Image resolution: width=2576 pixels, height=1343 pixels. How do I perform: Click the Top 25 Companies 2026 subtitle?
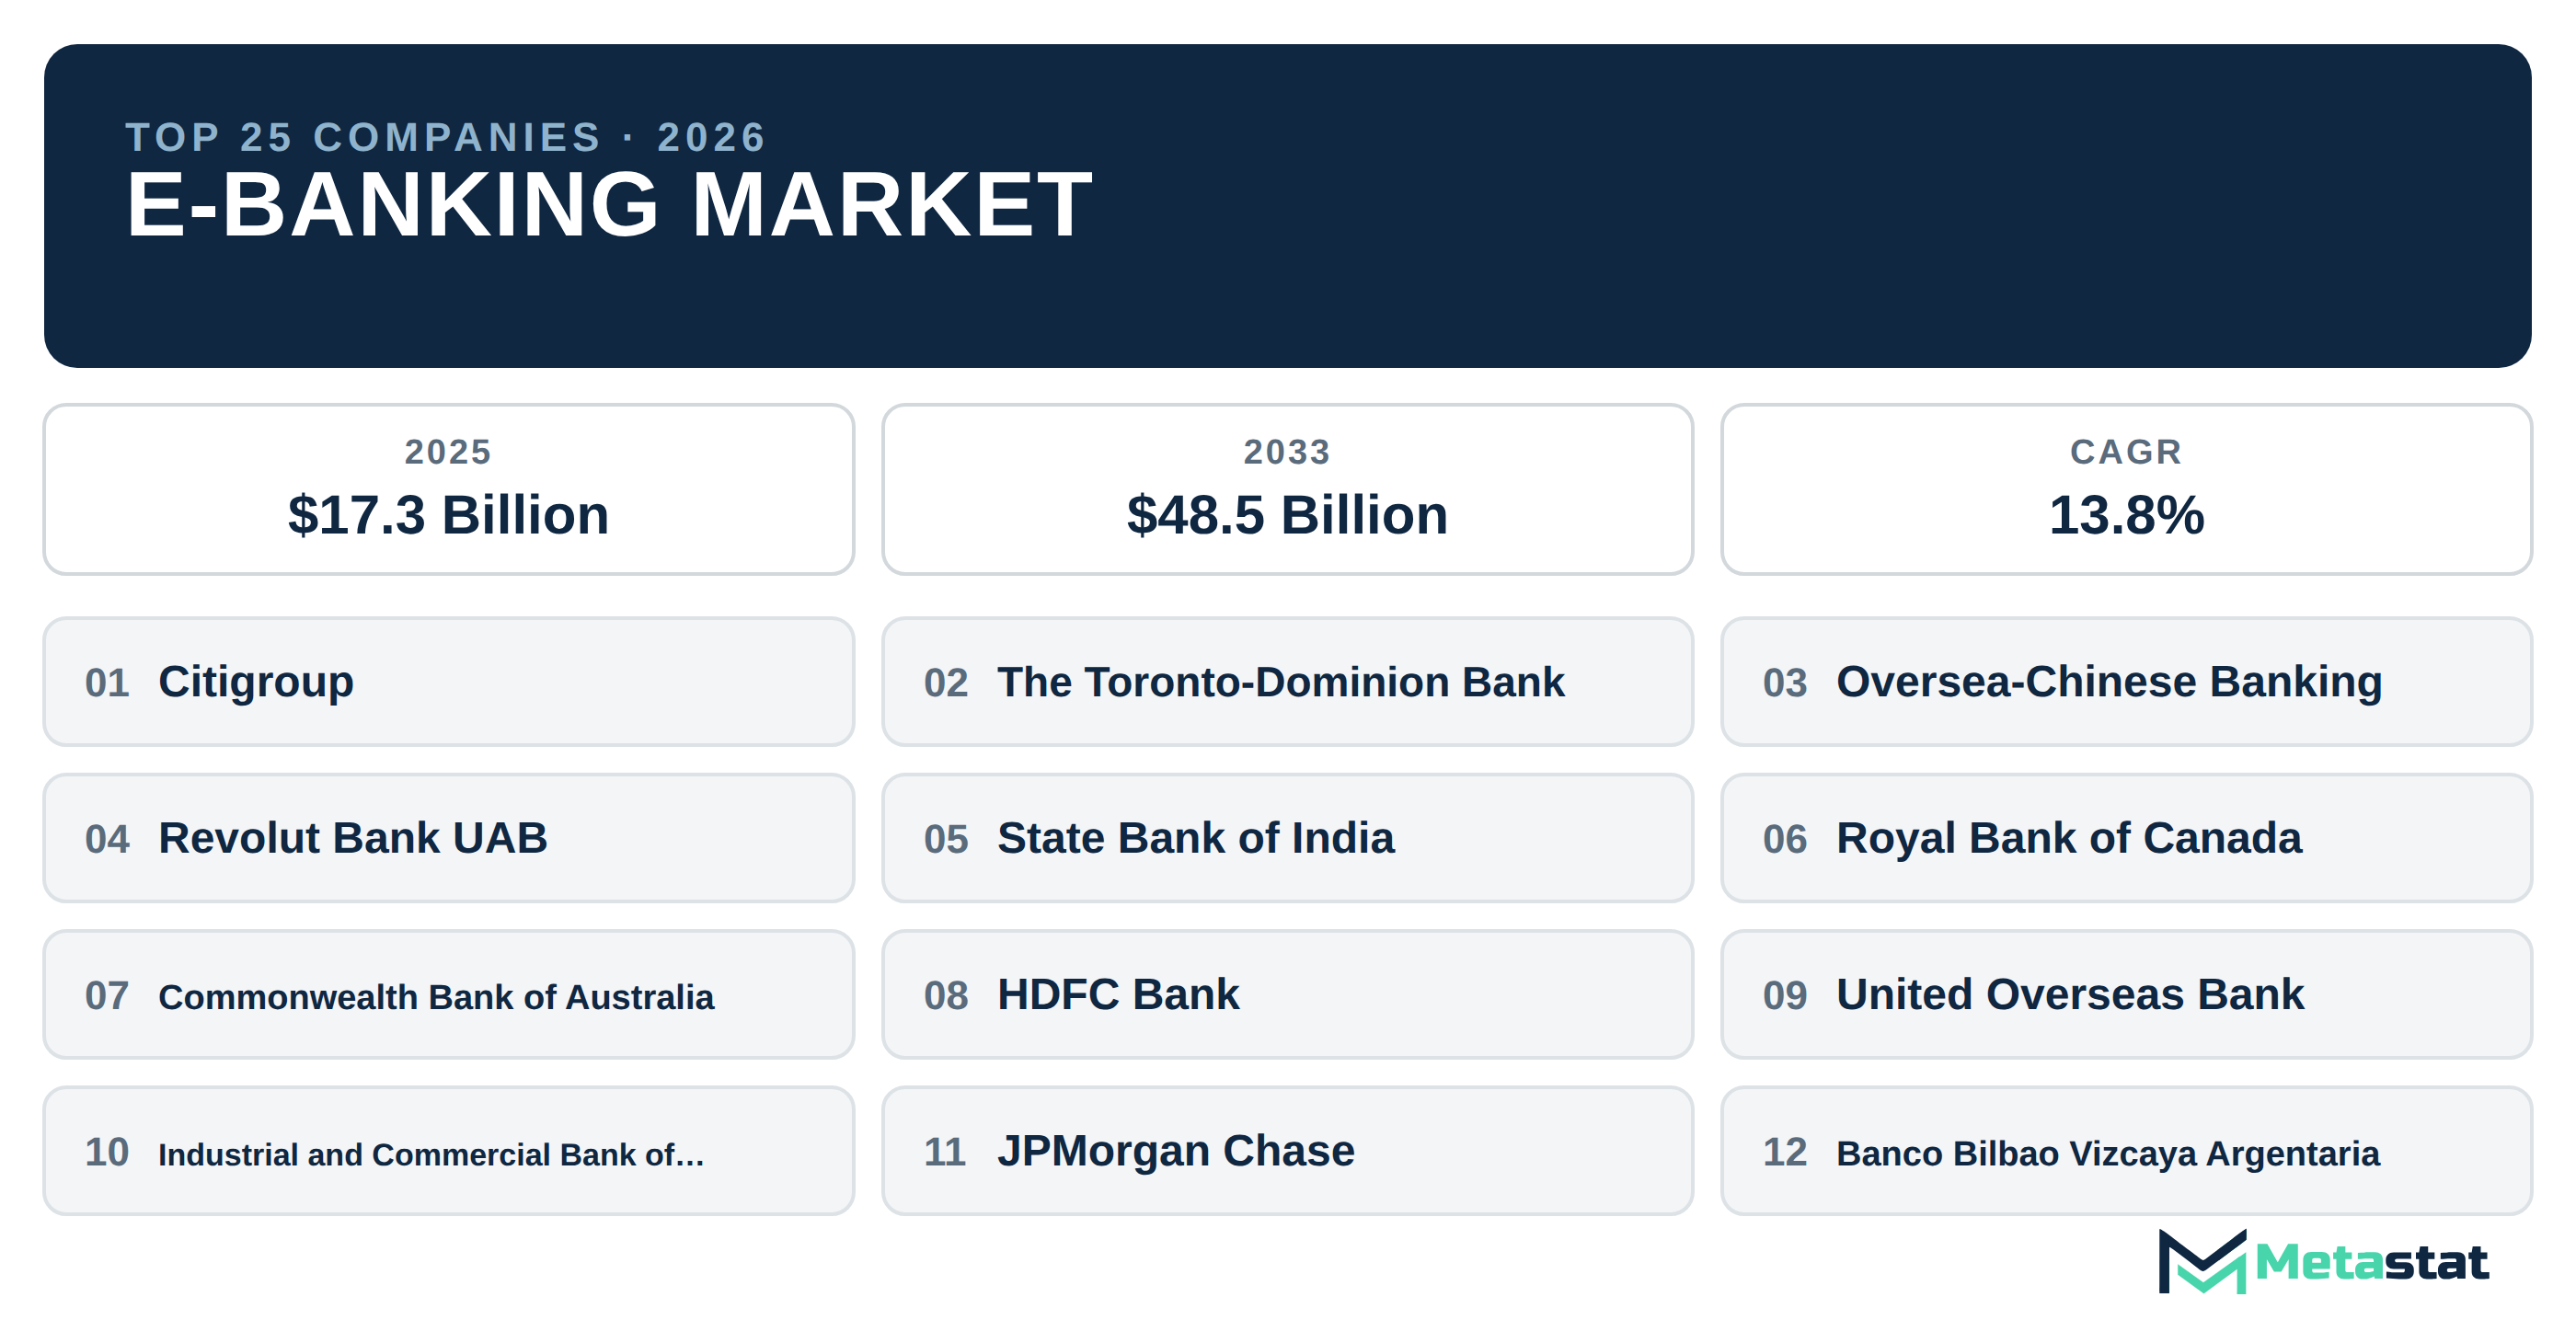[x=445, y=137]
